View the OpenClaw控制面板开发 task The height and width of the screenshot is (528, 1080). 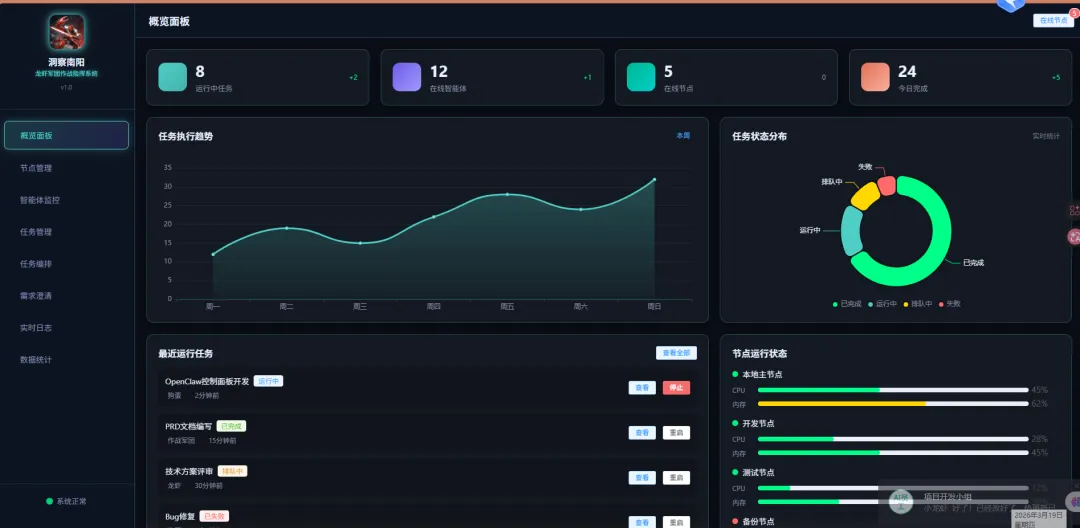click(x=642, y=388)
